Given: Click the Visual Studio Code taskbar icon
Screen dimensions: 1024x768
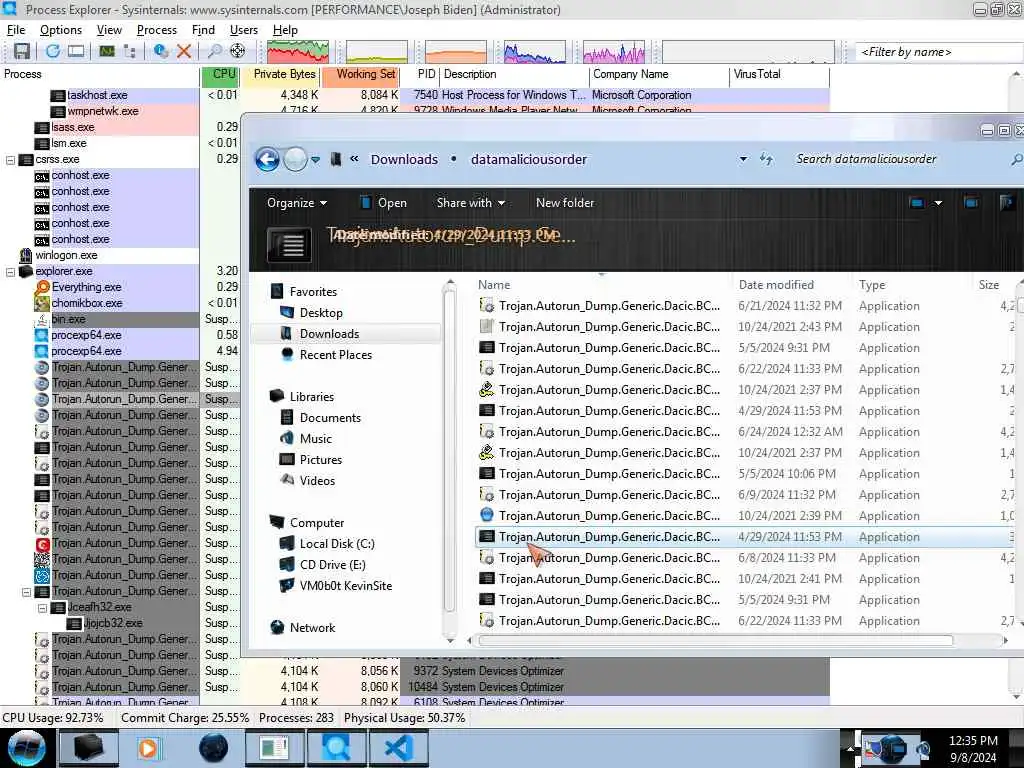Looking at the screenshot, I should point(399,748).
